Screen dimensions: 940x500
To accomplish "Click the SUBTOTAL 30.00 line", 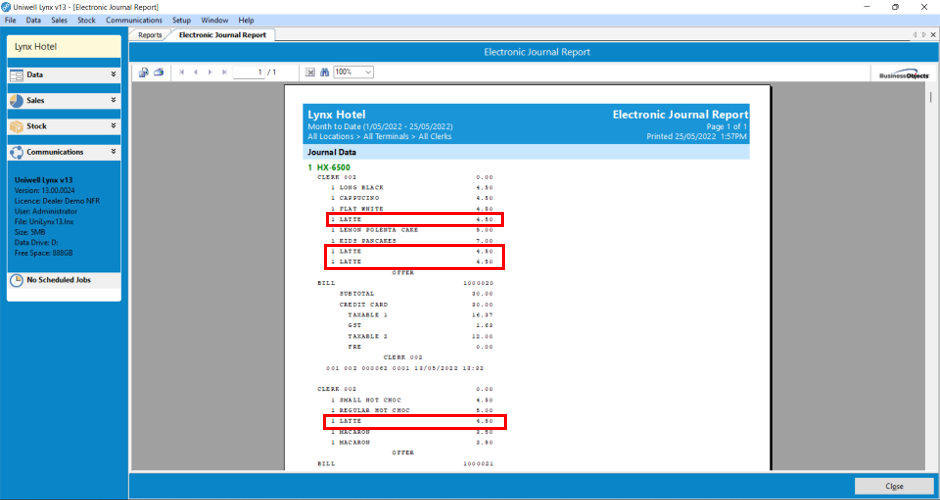I will point(416,294).
